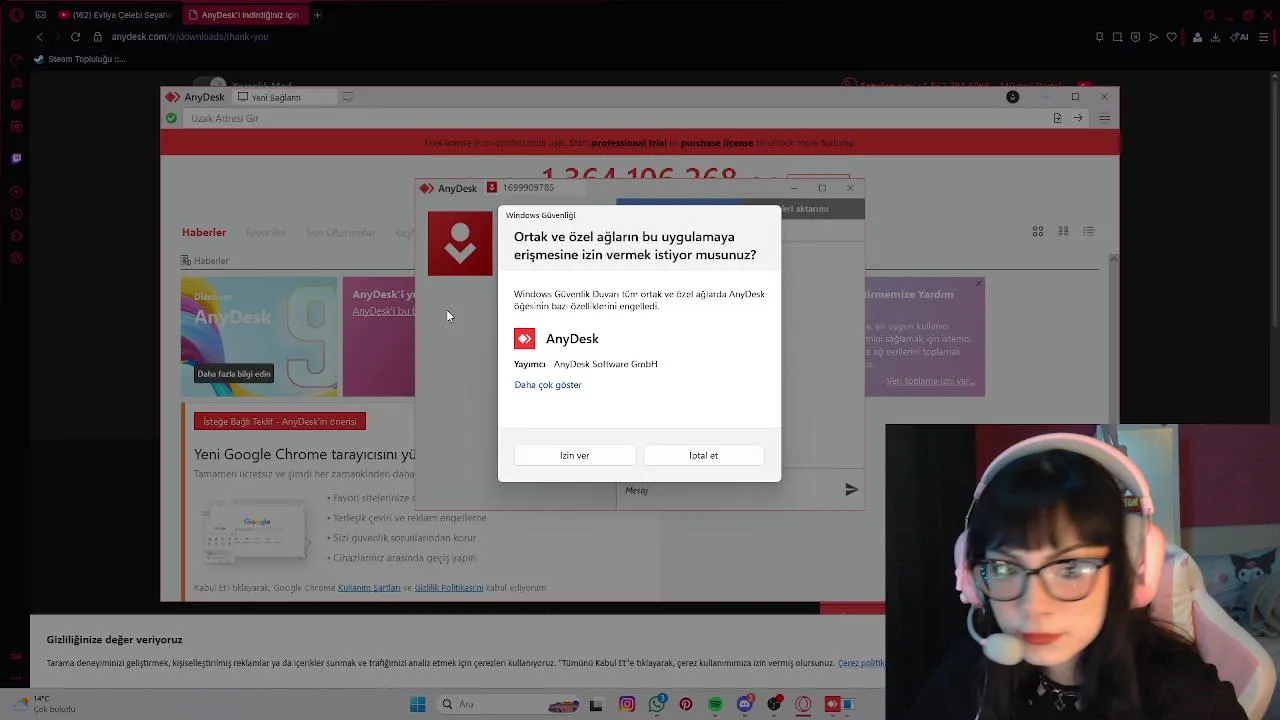Switch to list view icon
Image resolution: width=1280 pixels, height=720 pixels.
click(x=1089, y=231)
